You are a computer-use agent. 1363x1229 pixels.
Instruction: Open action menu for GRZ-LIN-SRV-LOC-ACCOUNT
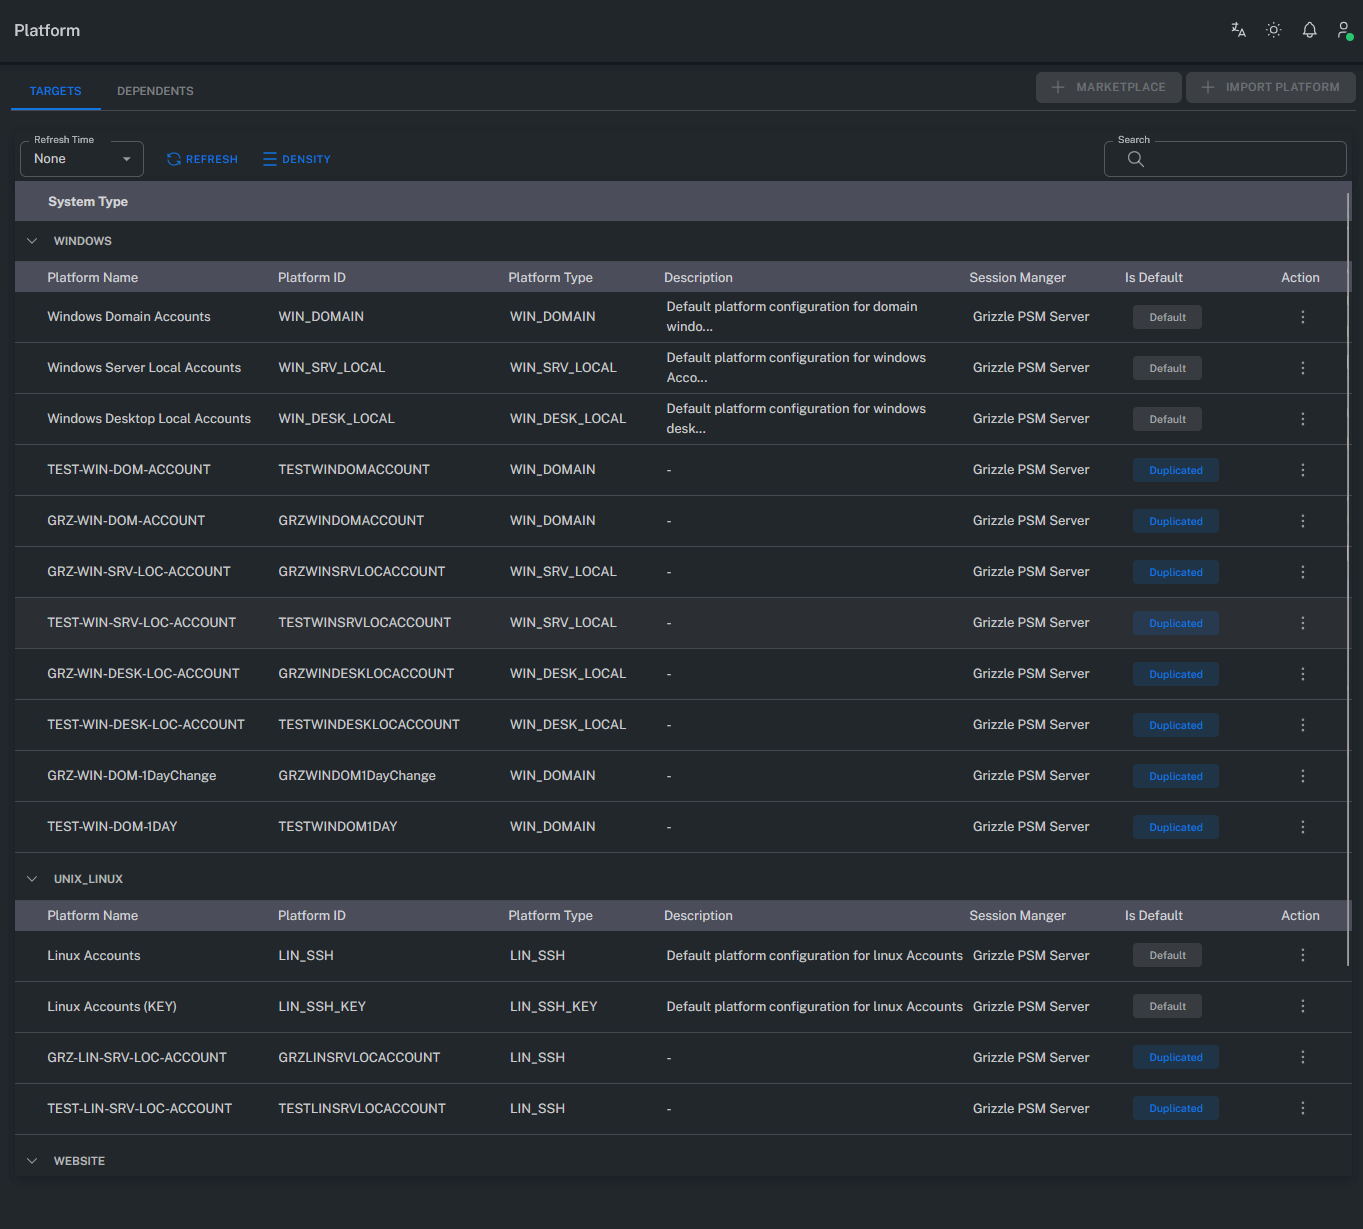coord(1302,1057)
